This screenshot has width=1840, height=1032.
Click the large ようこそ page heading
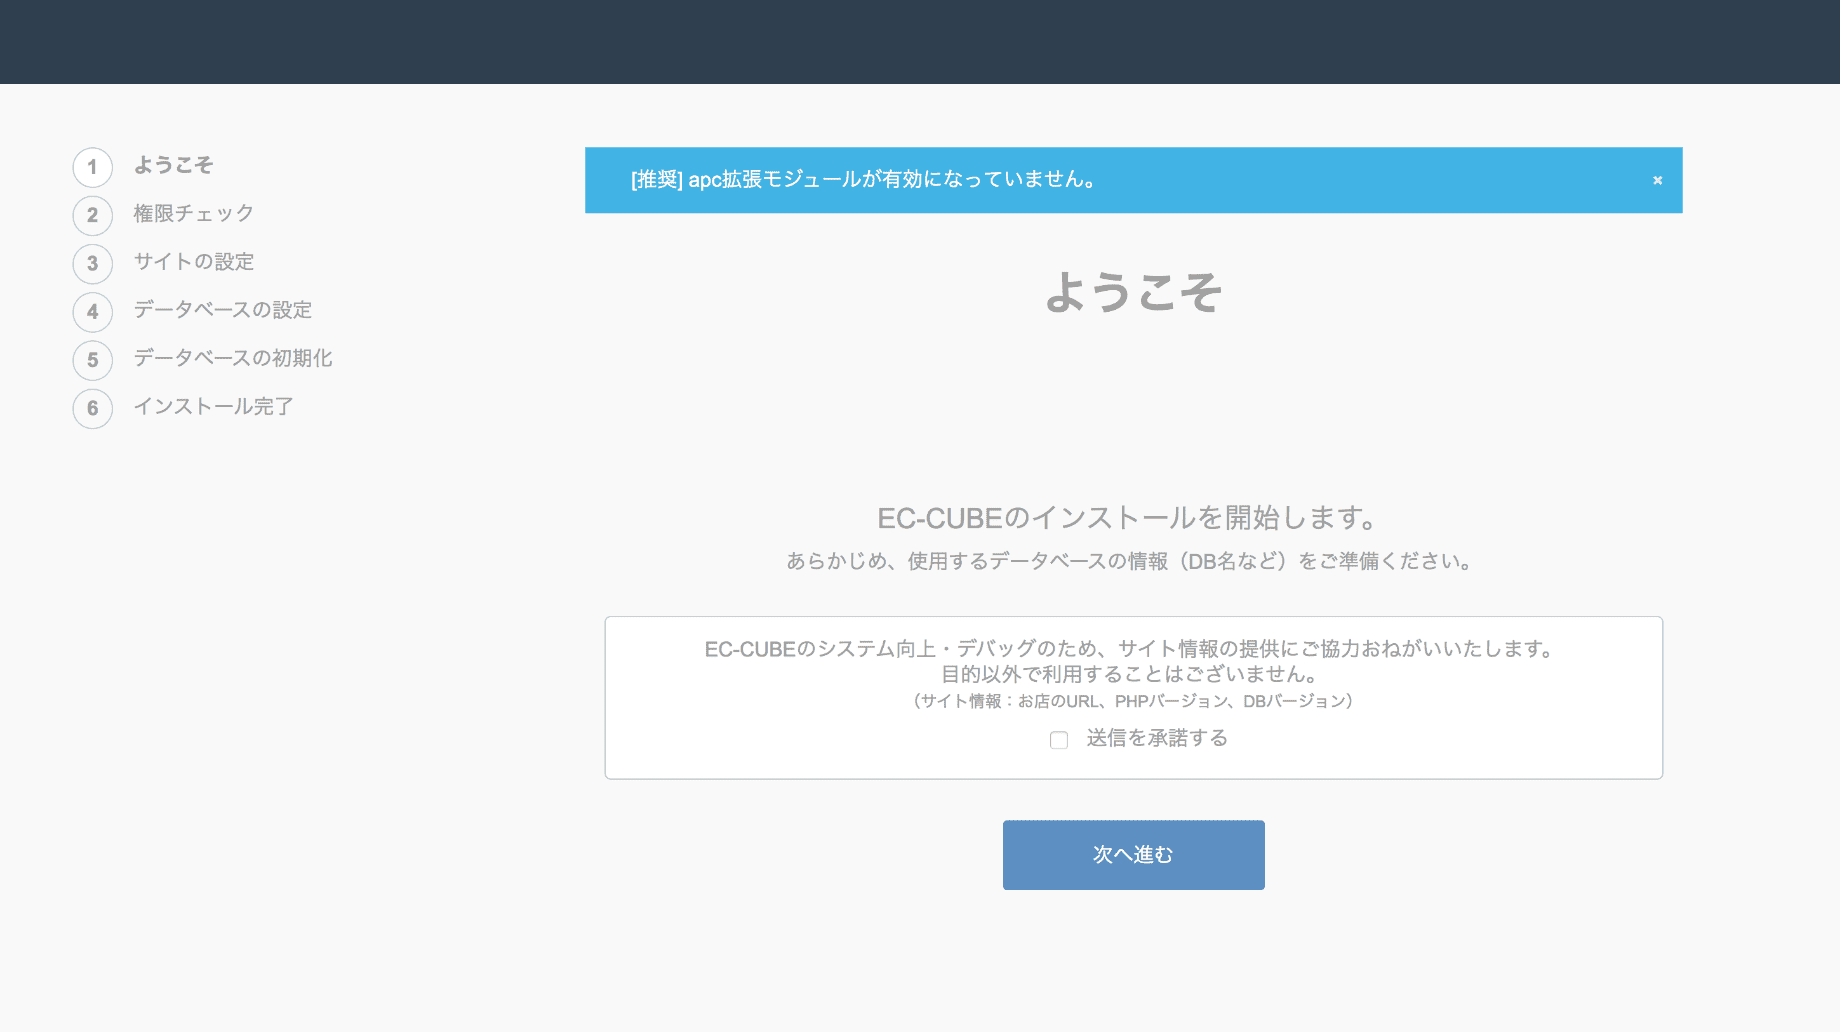click(x=1133, y=292)
